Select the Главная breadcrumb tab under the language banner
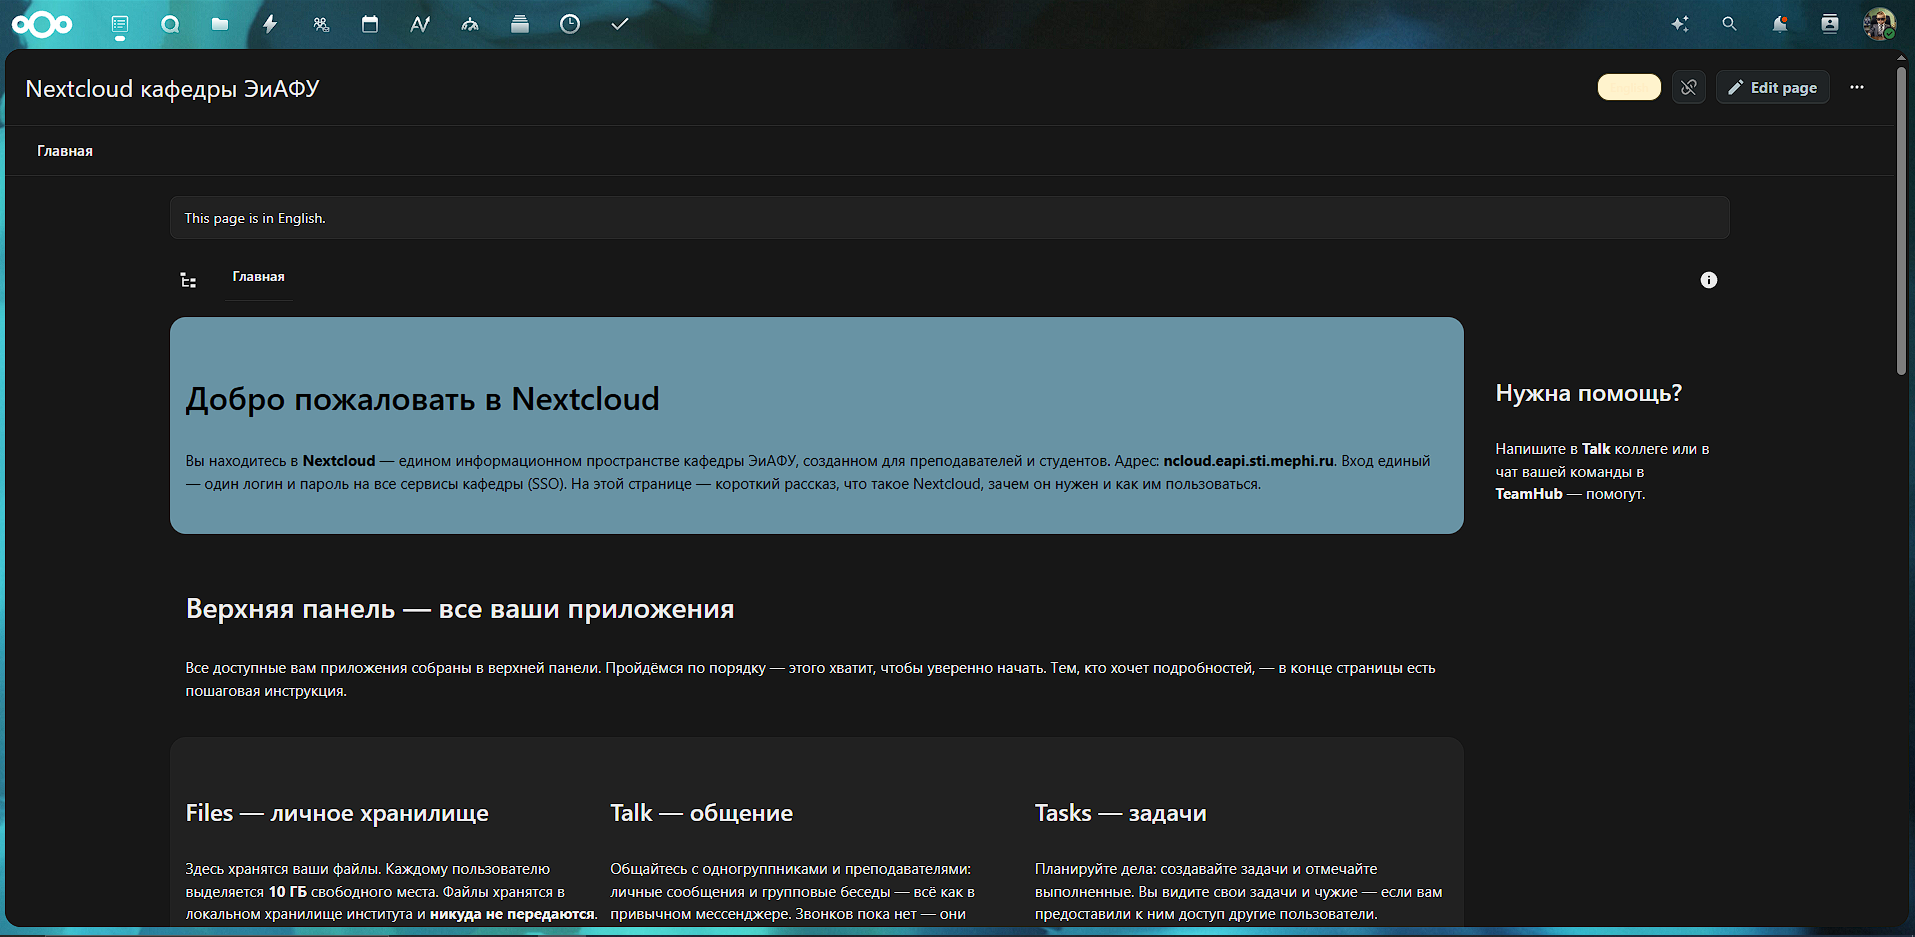This screenshot has width=1915, height=937. [x=259, y=277]
